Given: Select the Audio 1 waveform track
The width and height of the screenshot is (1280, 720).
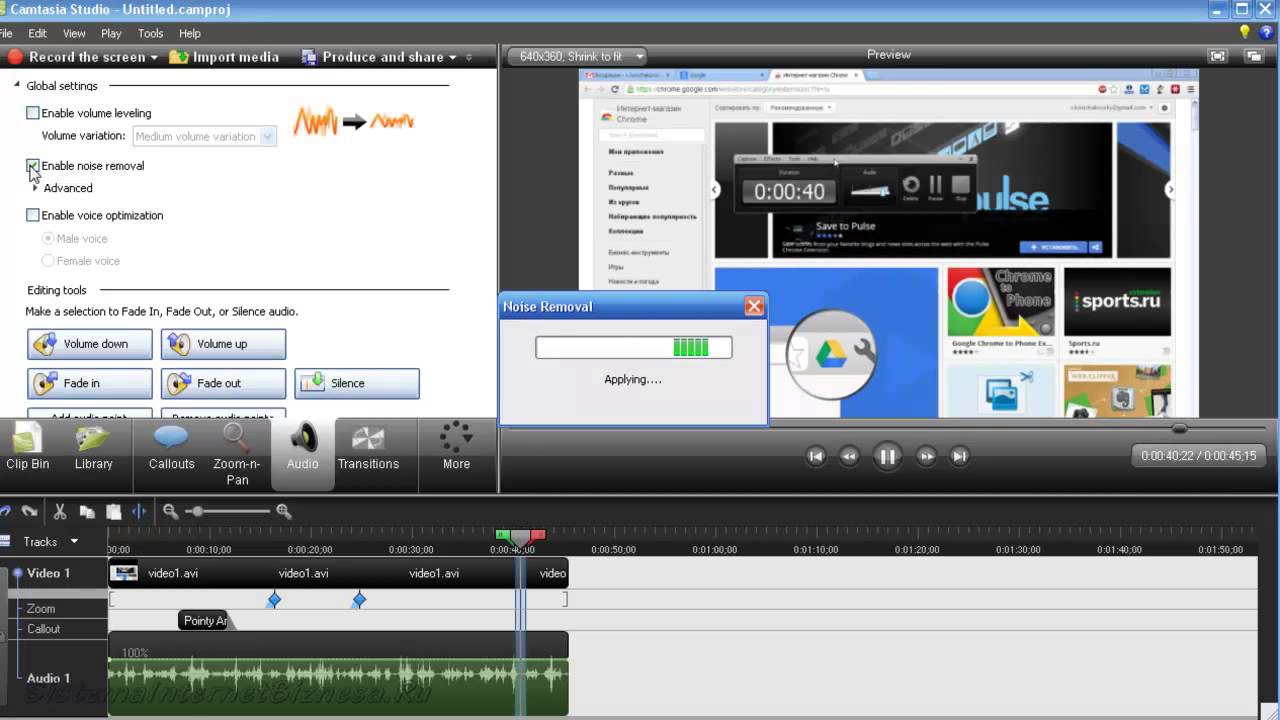Looking at the screenshot, I should click(338, 674).
